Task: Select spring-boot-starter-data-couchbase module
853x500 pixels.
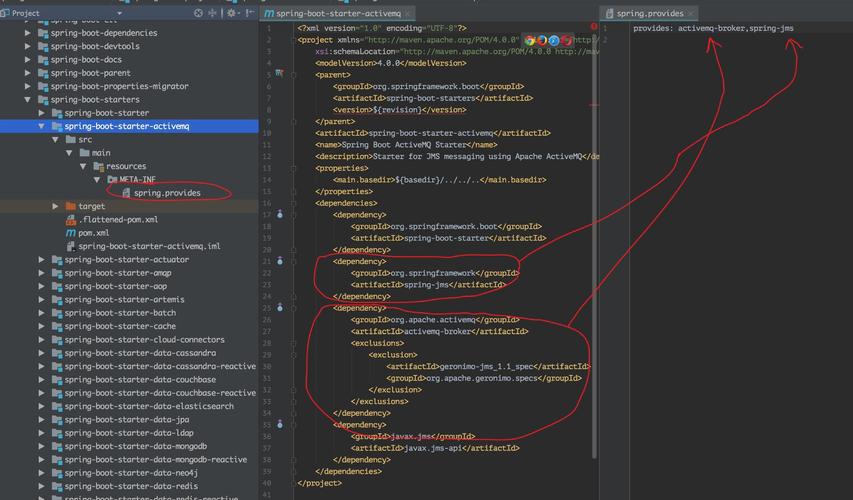Action: click(140, 380)
